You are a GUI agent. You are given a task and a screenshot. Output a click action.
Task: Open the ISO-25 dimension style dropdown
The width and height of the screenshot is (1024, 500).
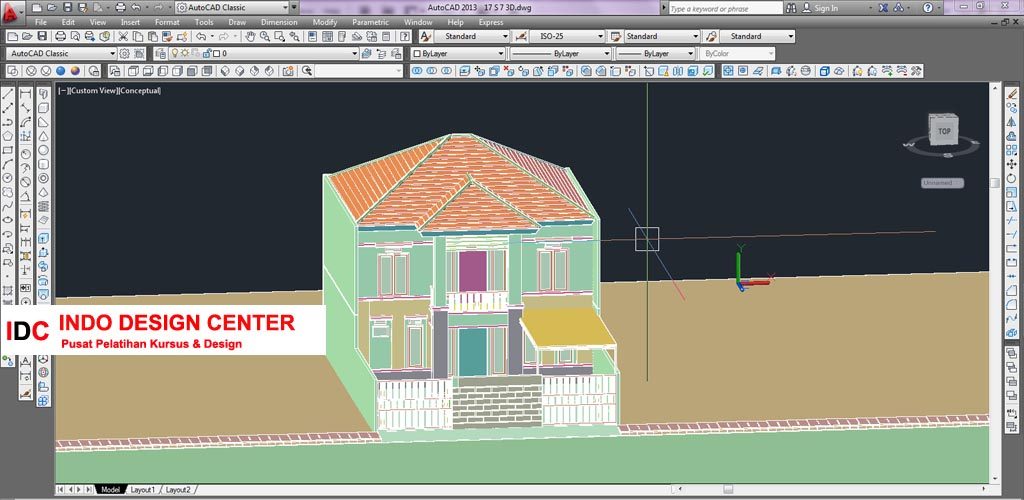[568, 37]
